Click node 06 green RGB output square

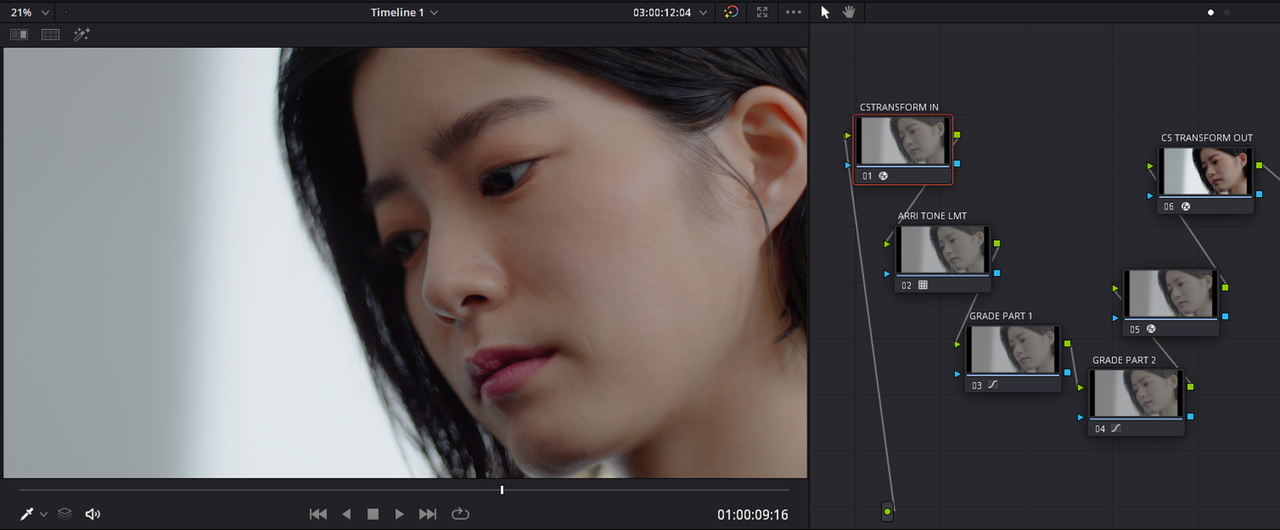(x=1259, y=165)
